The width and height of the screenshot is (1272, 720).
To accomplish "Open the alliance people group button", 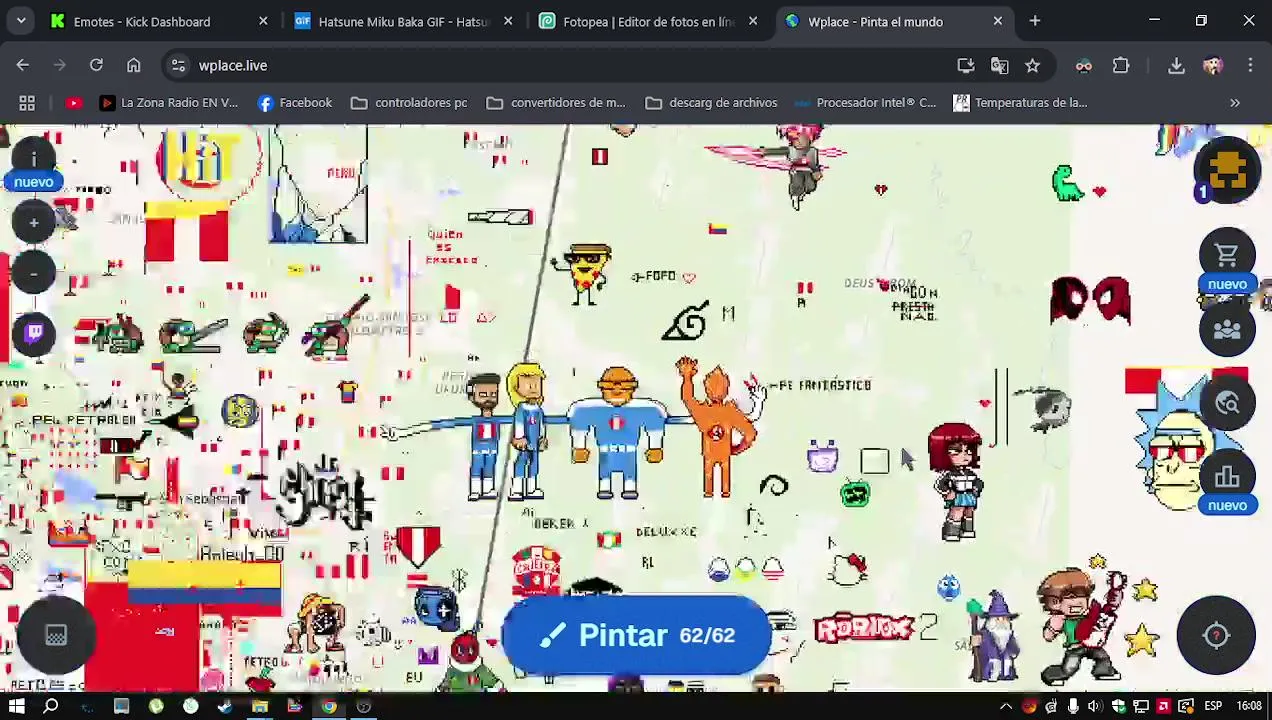I will pos(1227,329).
